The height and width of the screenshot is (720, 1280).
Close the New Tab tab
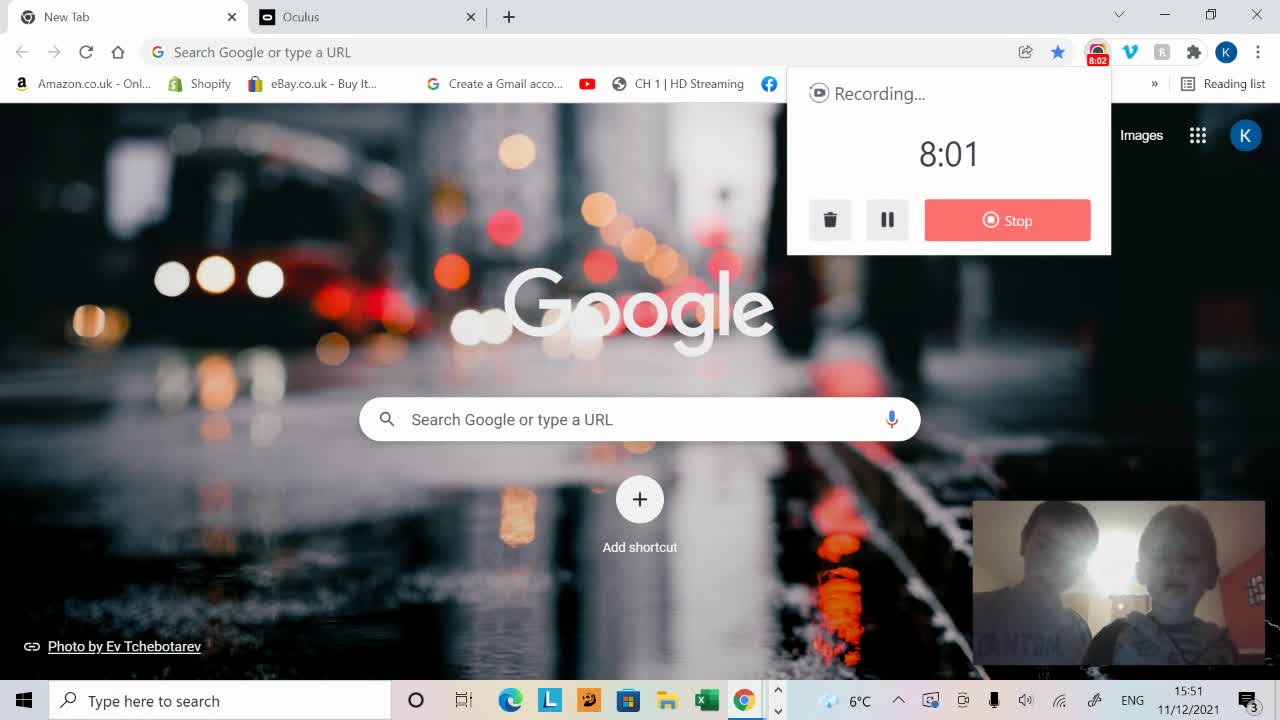pos(232,17)
